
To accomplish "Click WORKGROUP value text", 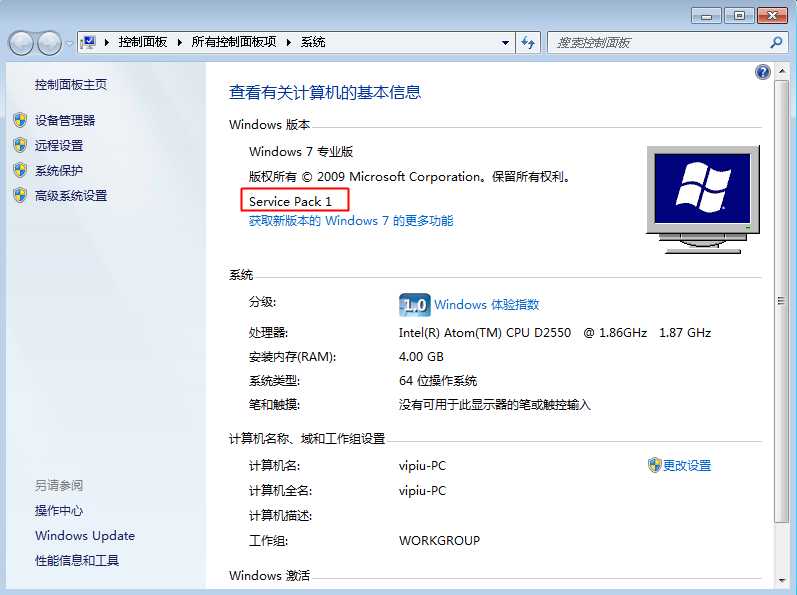I will [x=440, y=541].
